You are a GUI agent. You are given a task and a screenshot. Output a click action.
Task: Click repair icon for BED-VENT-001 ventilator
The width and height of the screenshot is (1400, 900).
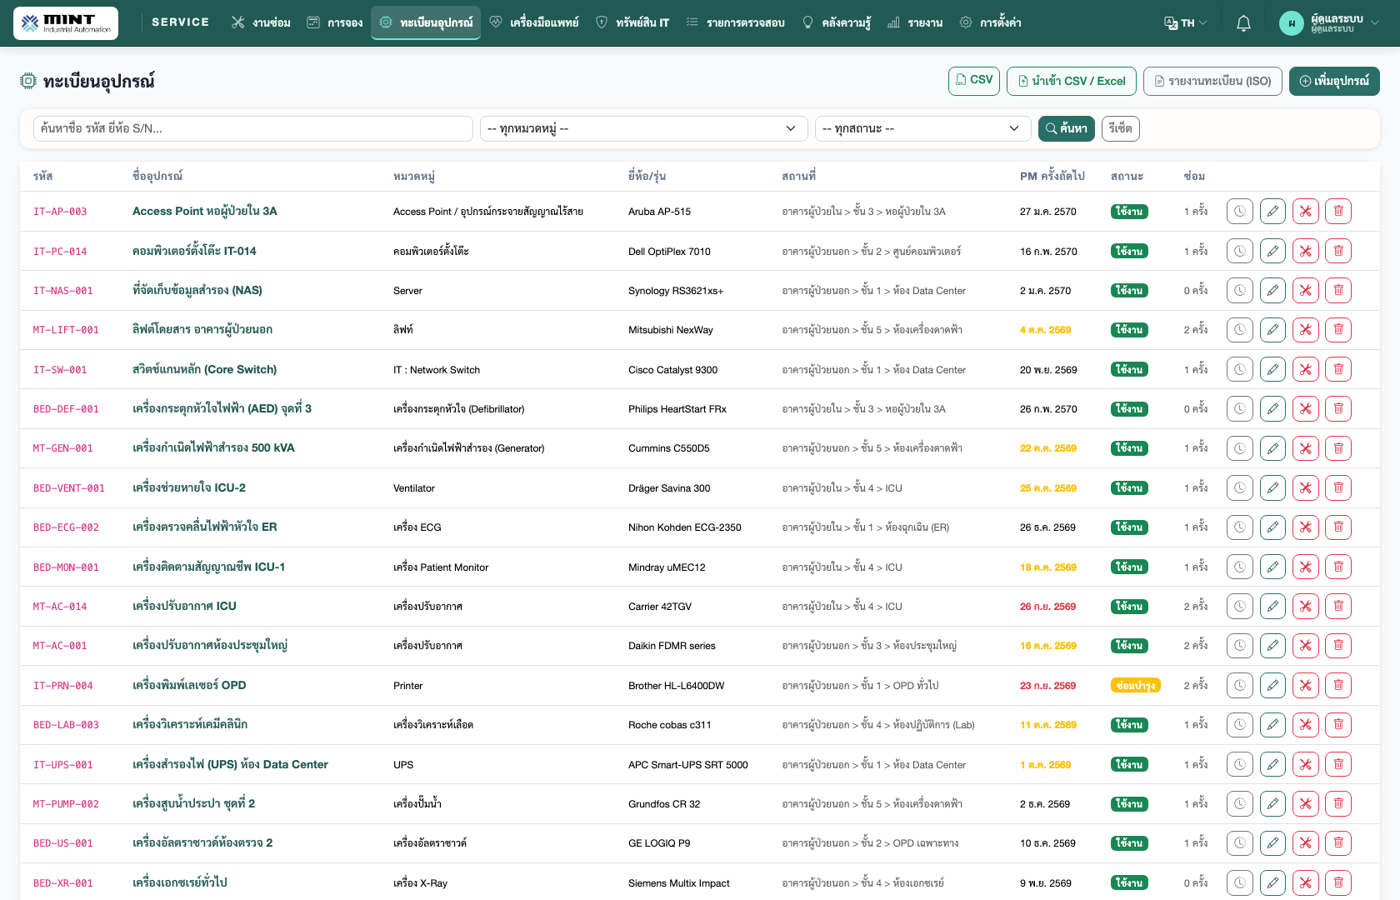(x=1305, y=488)
